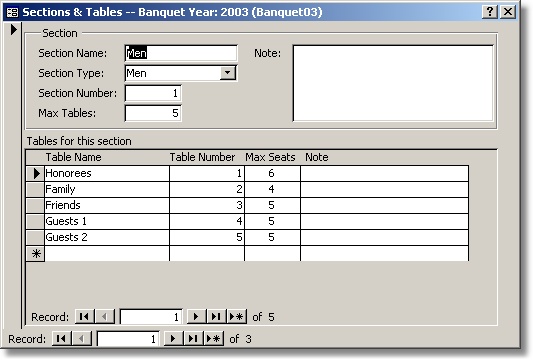
Task: Click the Note column header in subform
Action: (x=316, y=157)
